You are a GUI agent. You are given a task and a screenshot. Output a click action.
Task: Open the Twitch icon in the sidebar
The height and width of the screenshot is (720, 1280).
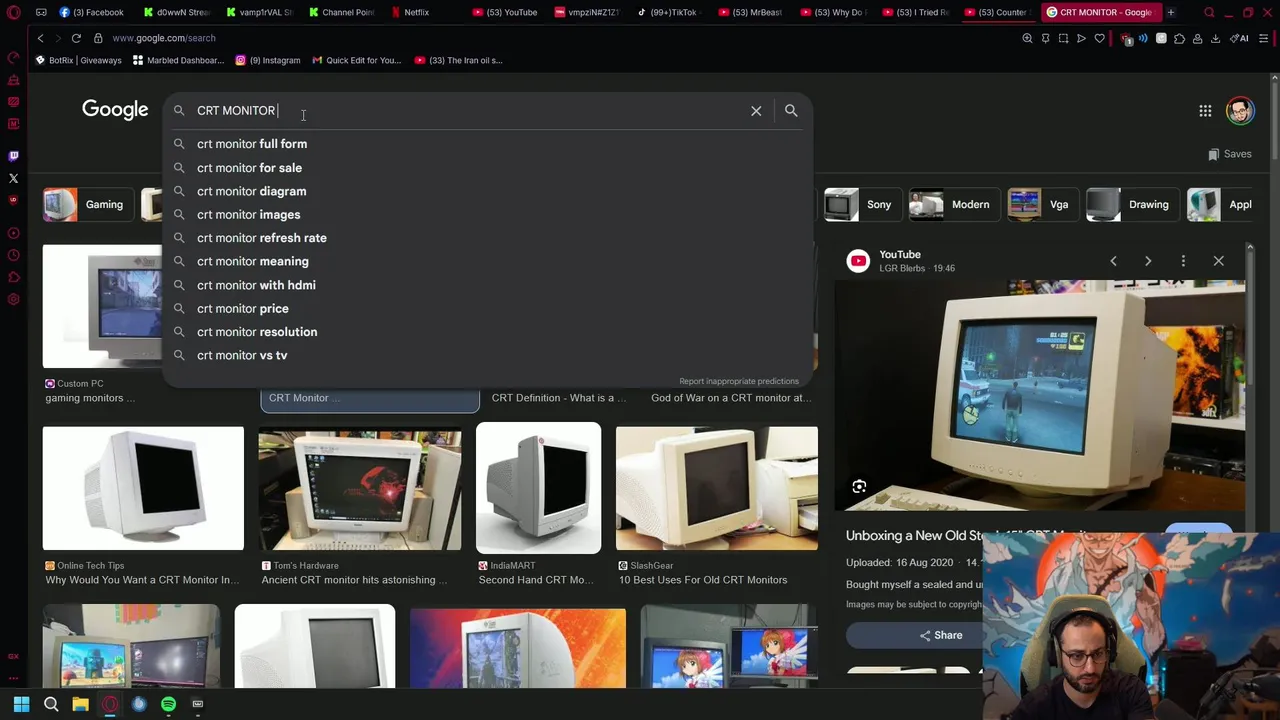click(13, 156)
